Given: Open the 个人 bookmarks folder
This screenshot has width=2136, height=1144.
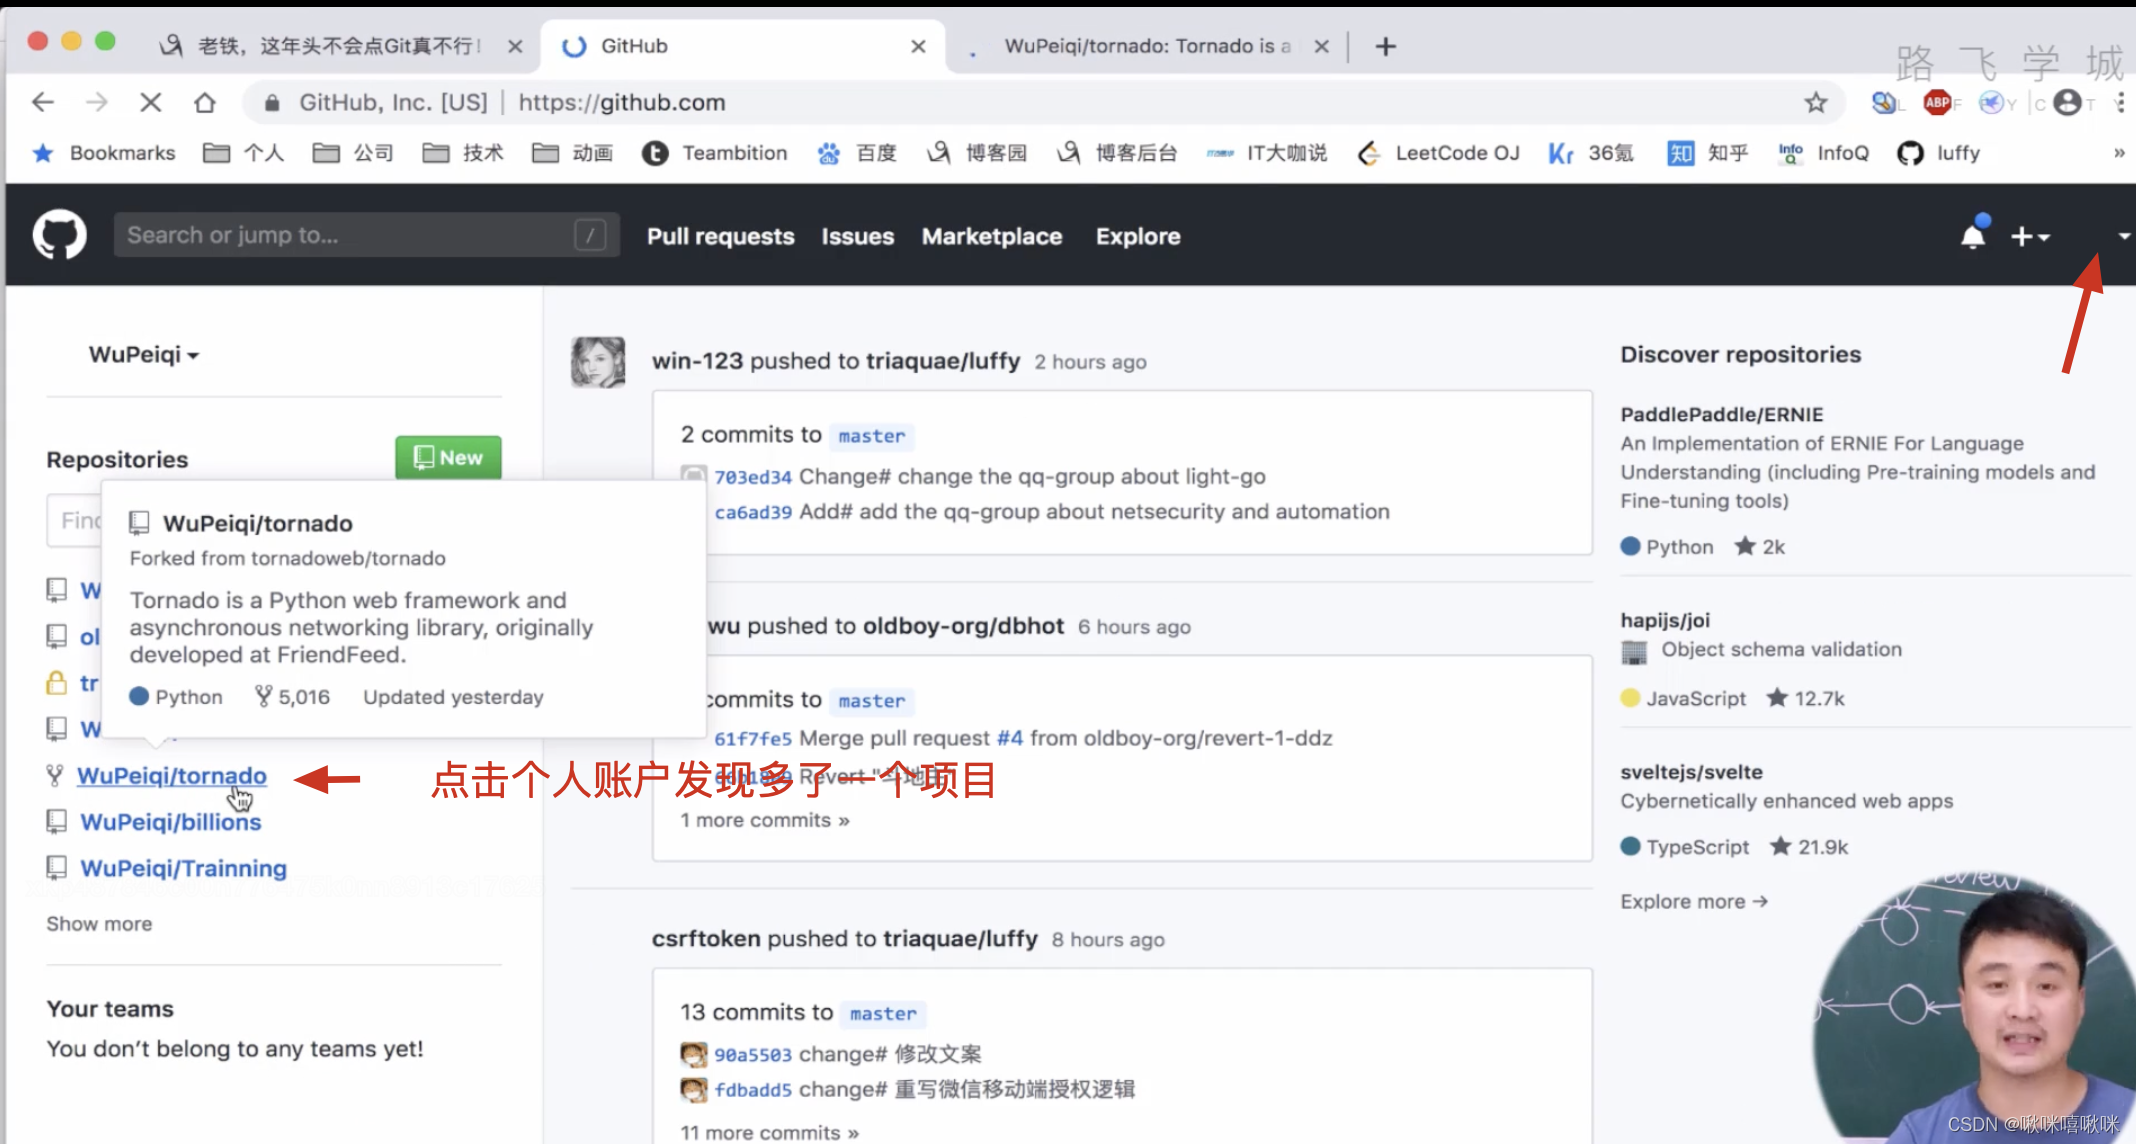Looking at the screenshot, I should pyautogui.click(x=244, y=152).
